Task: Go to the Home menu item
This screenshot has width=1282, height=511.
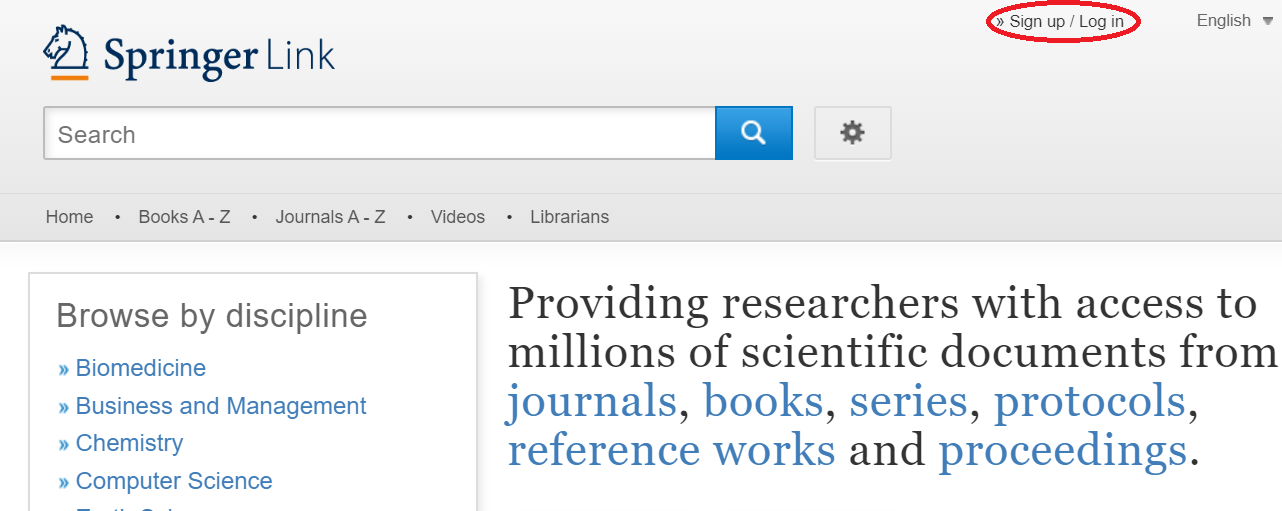Action: tap(70, 217)
